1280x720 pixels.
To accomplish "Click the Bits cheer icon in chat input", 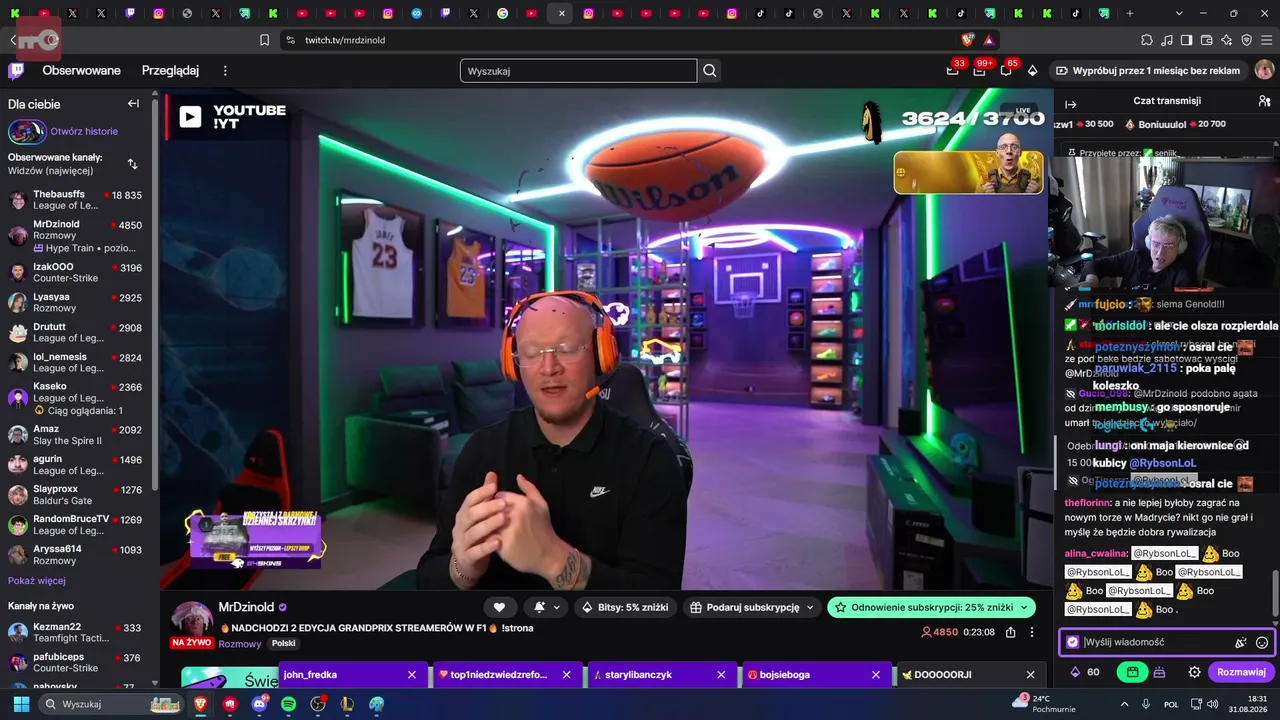I will [x=1240, y=643].
